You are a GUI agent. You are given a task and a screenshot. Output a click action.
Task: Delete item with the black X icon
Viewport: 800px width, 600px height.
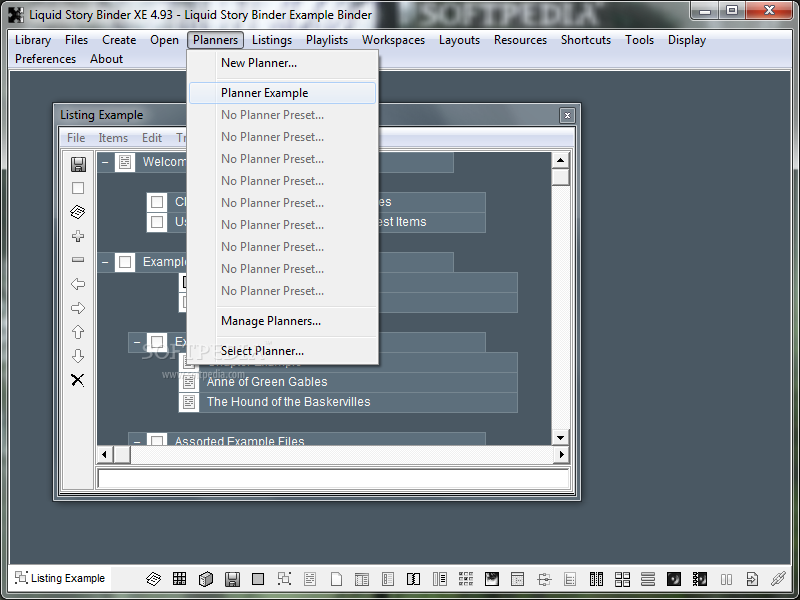point(78,380)
